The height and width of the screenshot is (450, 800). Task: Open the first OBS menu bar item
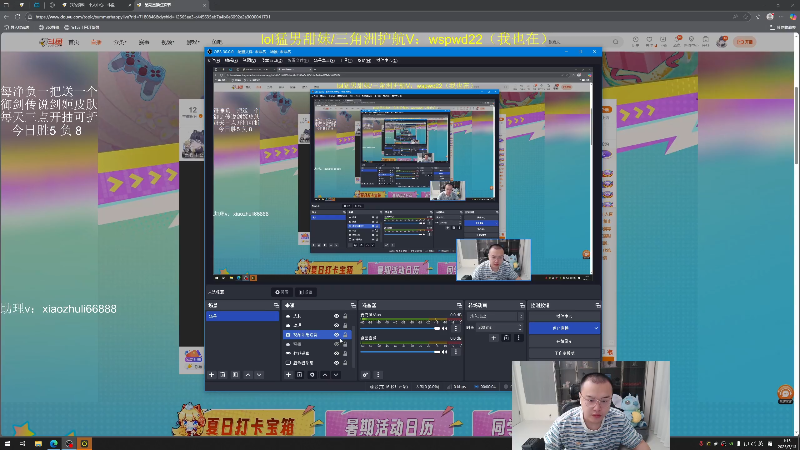[214, 60]
